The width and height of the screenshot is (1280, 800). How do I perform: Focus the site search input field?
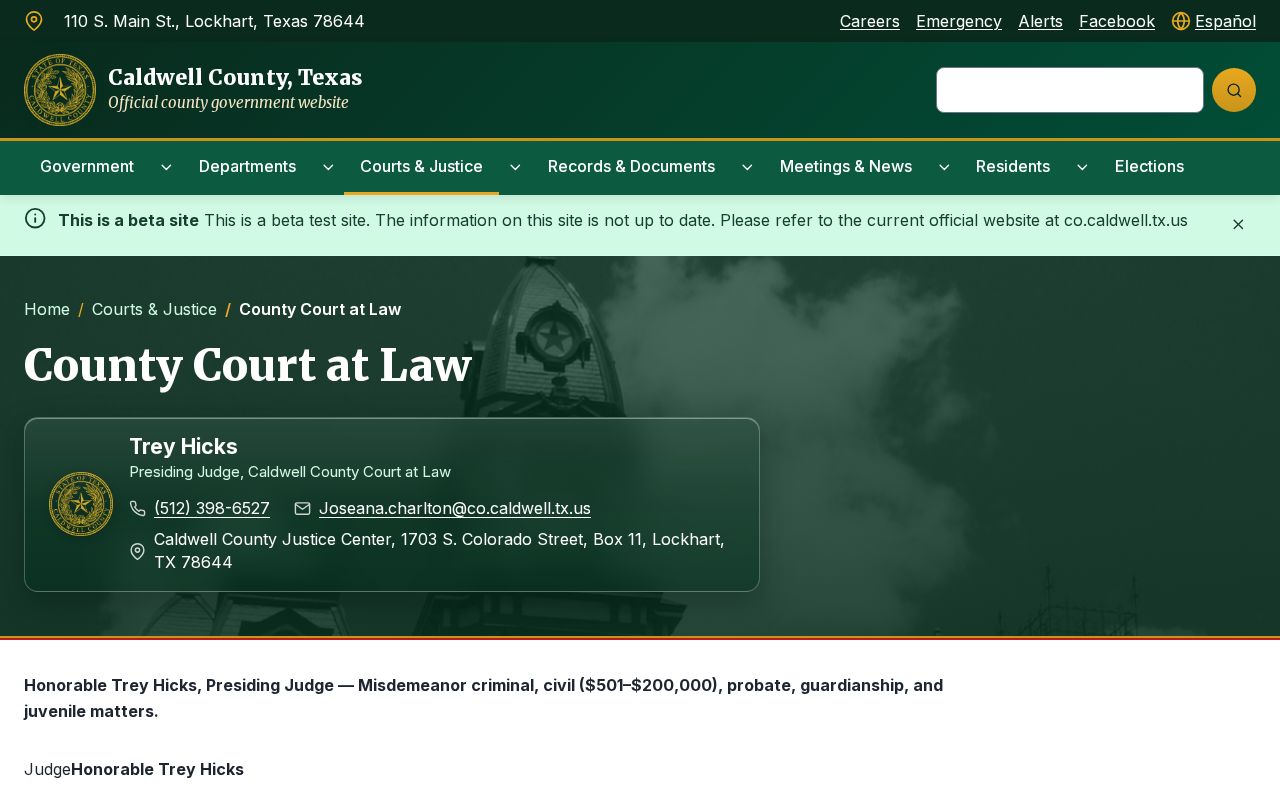[x=1070, y=90]
